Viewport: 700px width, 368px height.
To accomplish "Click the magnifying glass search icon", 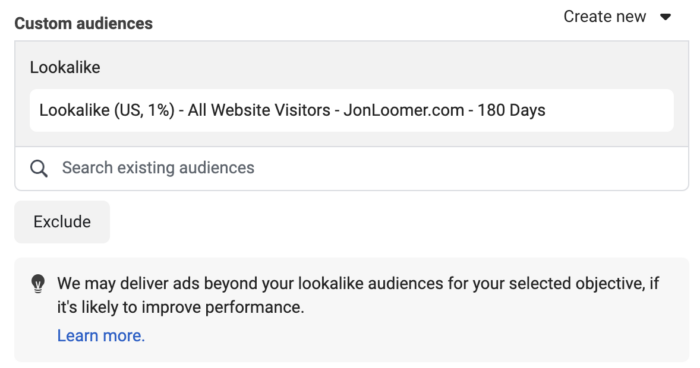I will tap(39, 168).
